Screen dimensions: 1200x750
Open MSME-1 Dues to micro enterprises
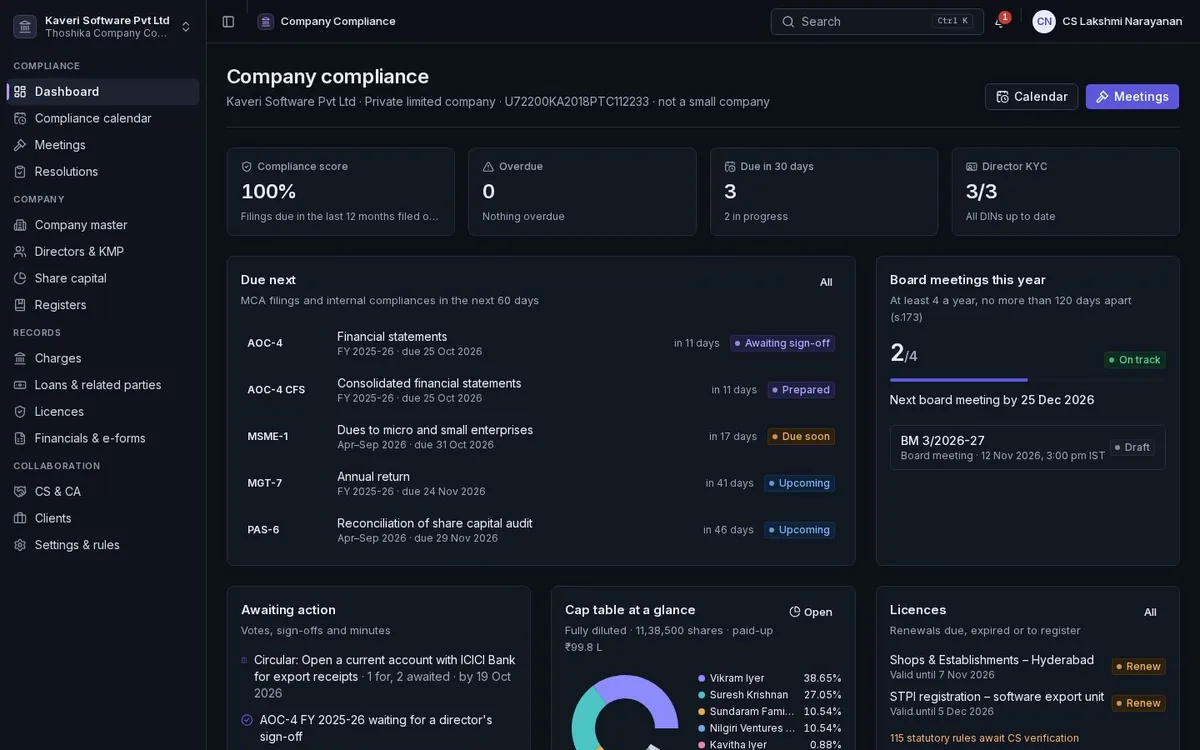pos(541,436)
